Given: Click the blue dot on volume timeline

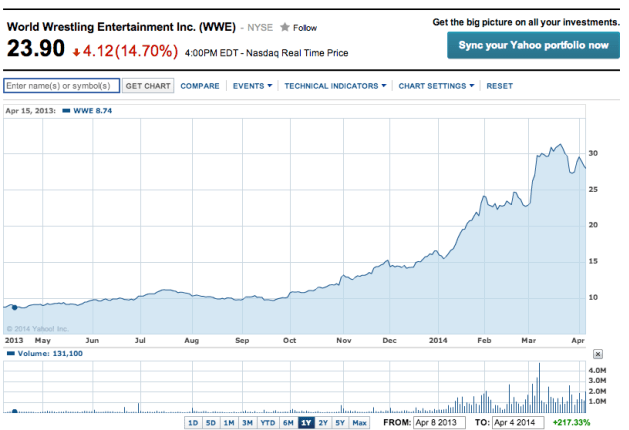Looking at the screenshot, I should coord(14,410).
